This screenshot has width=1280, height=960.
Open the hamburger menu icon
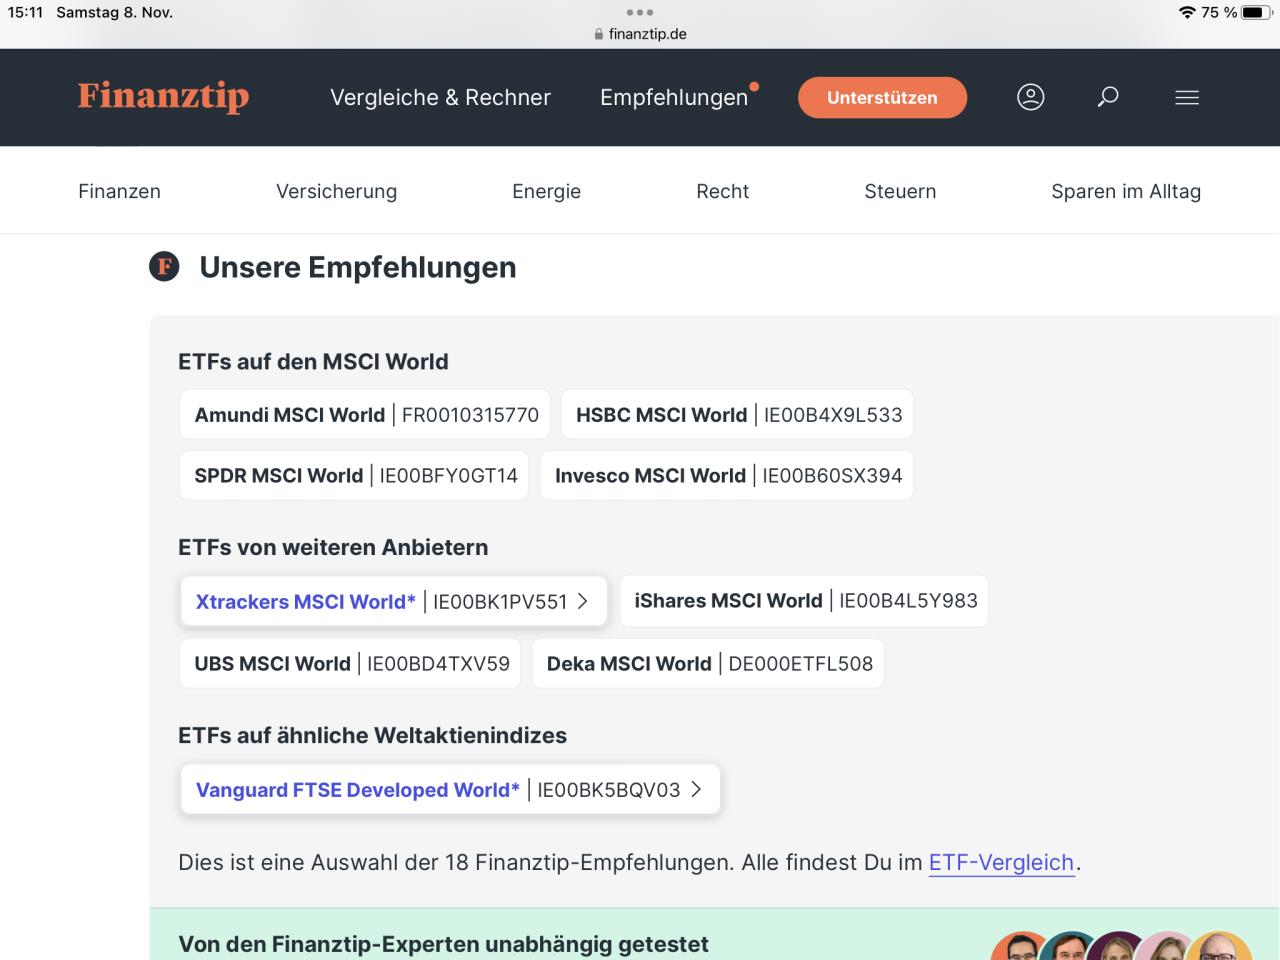(x=1187, y=97)
